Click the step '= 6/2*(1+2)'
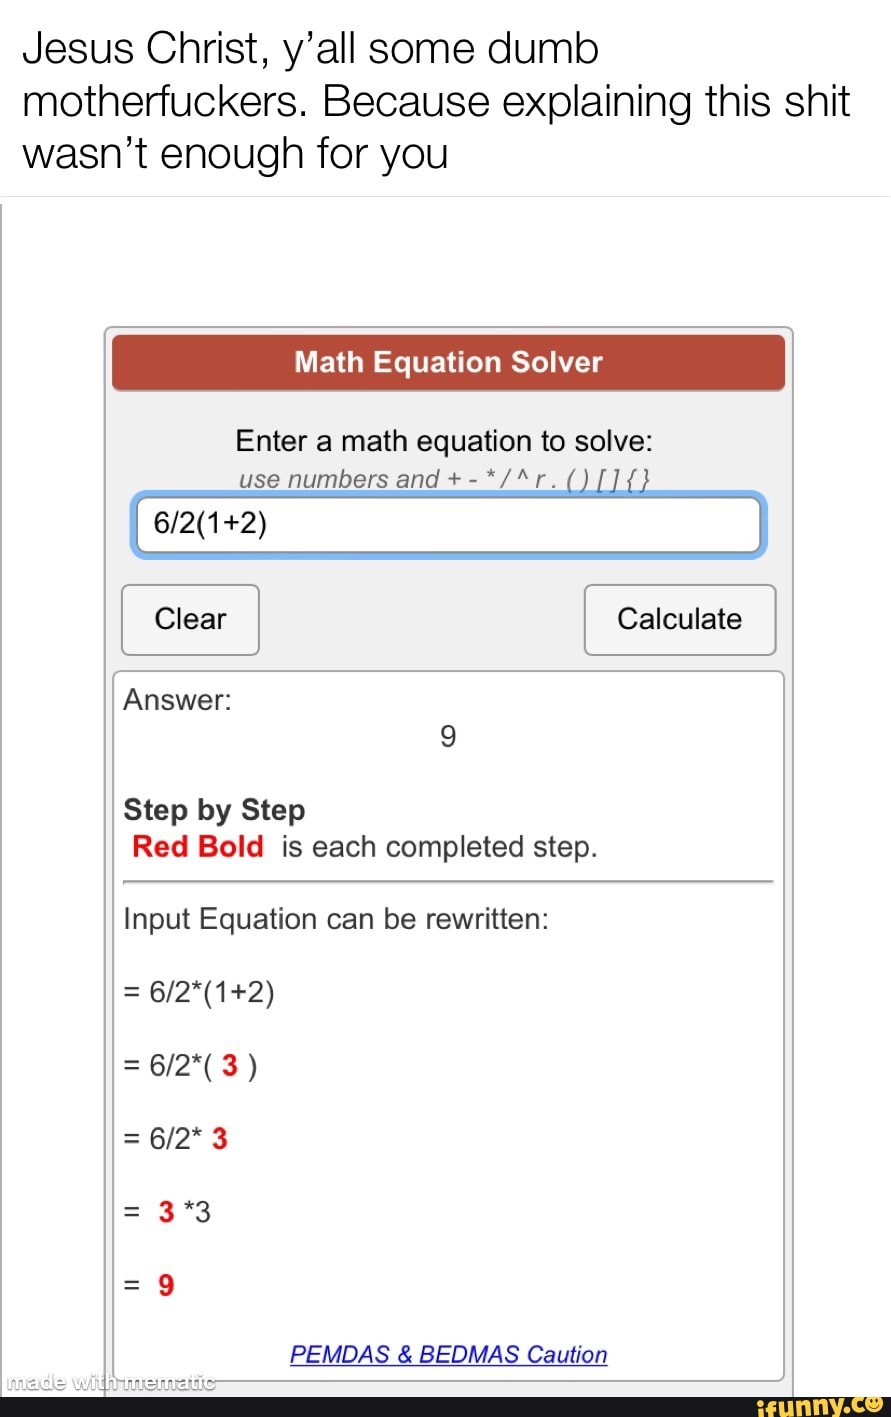The height and width of the screenshot is (1417, 891). pos(199,992)
